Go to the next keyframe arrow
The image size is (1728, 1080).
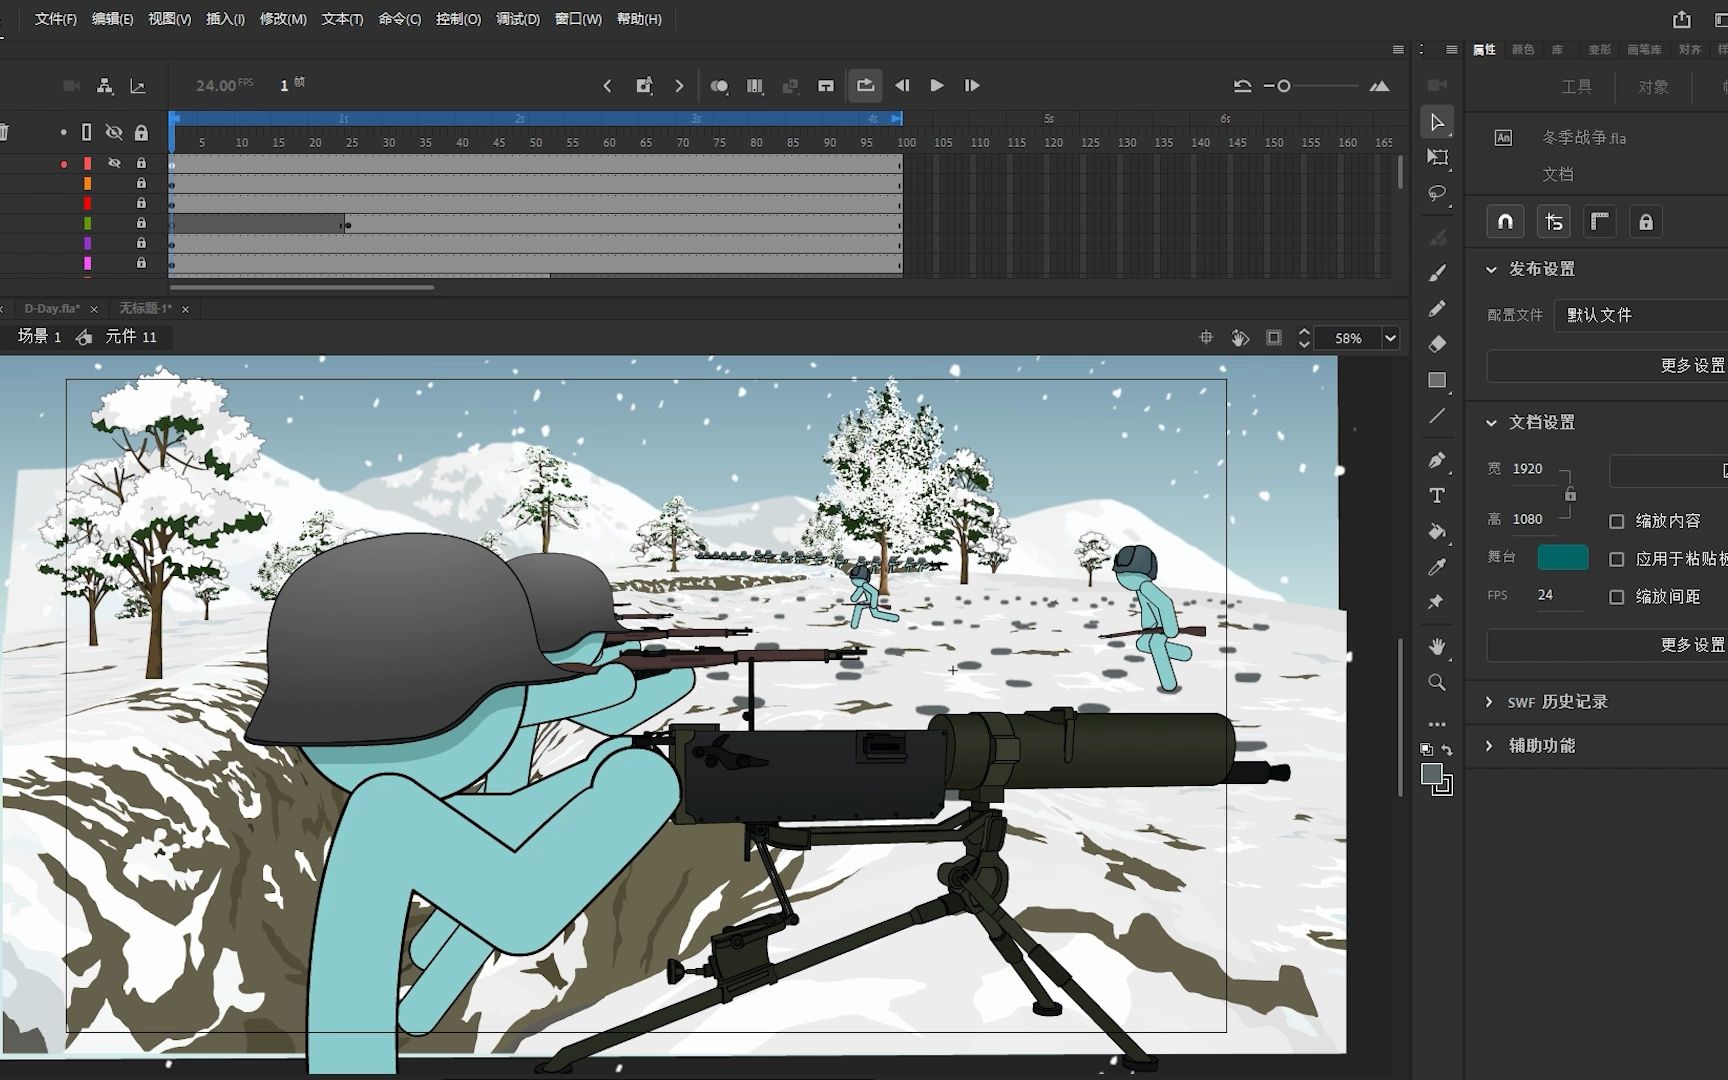click(679, 86)
